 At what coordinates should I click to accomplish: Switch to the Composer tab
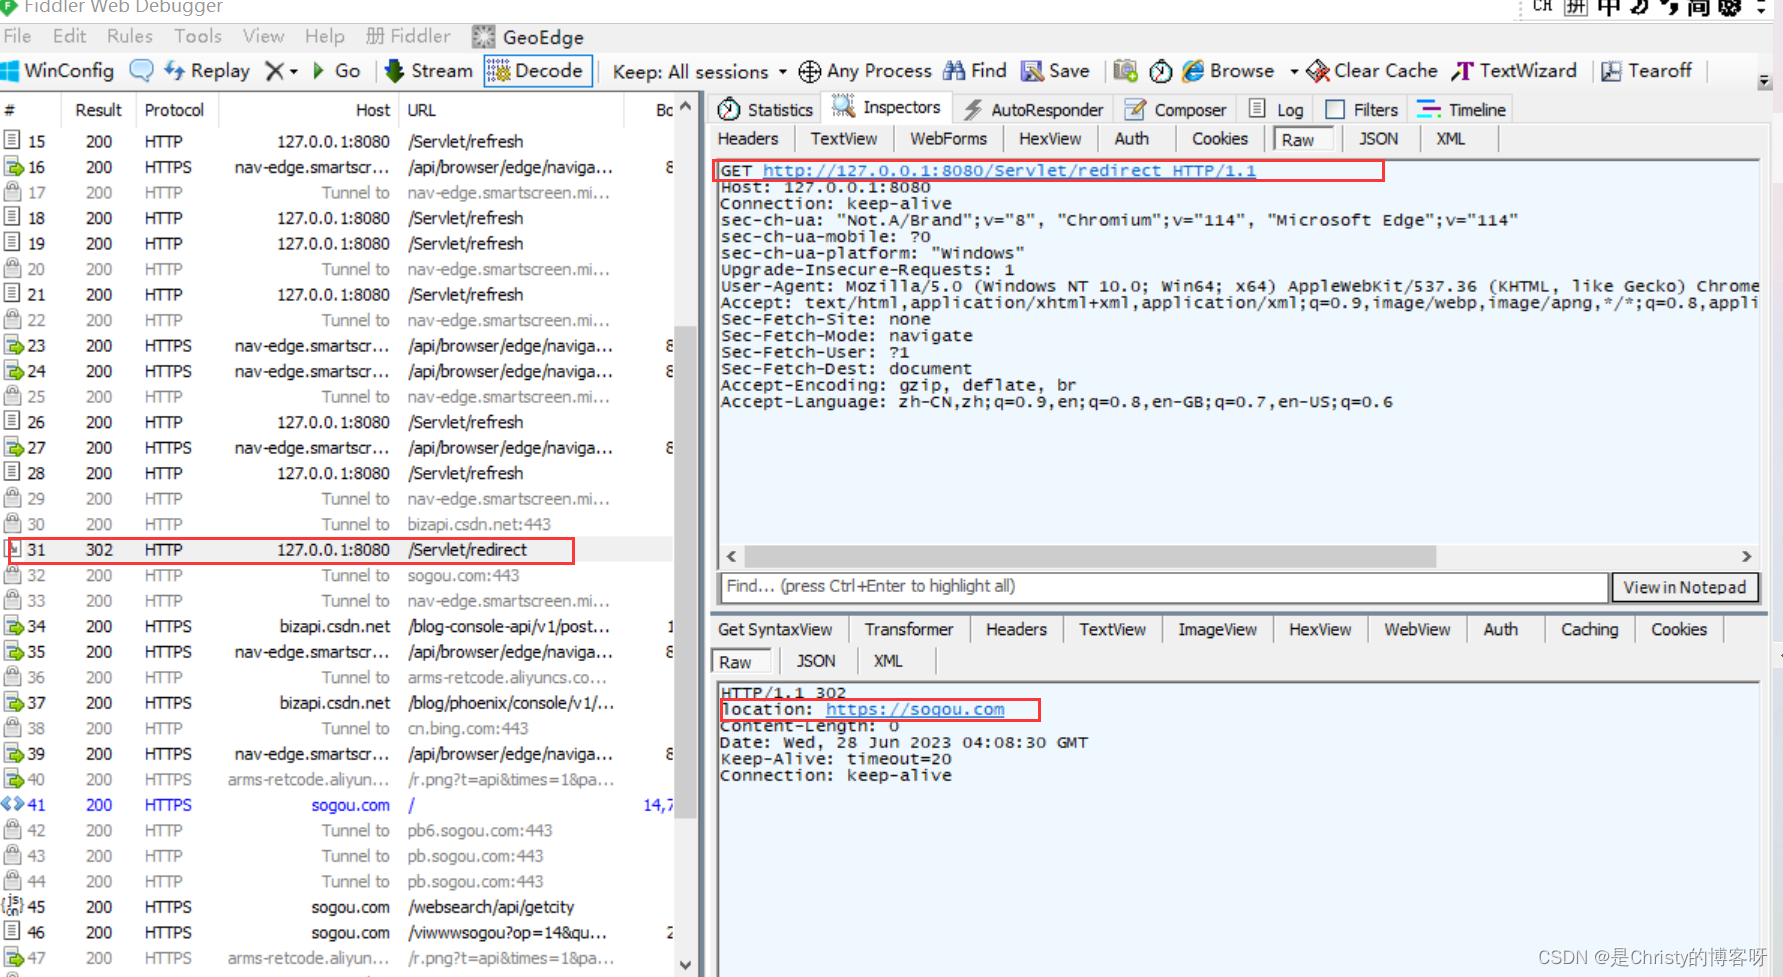pos(1175,109)
